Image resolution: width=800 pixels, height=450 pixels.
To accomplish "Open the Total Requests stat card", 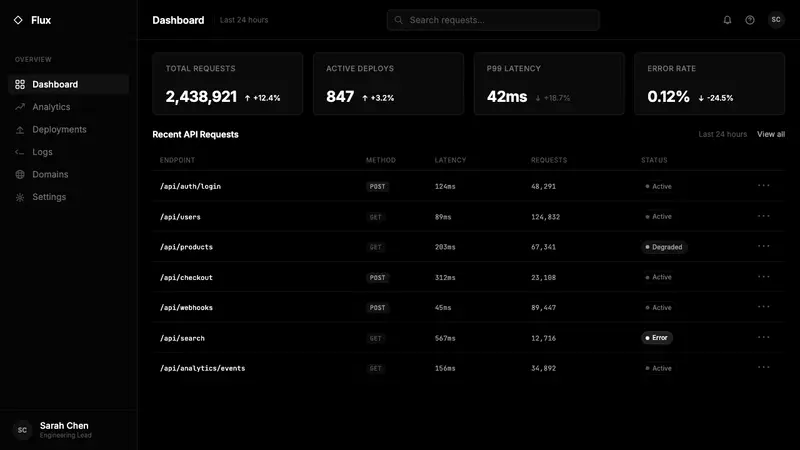I will tap(228, 84).
